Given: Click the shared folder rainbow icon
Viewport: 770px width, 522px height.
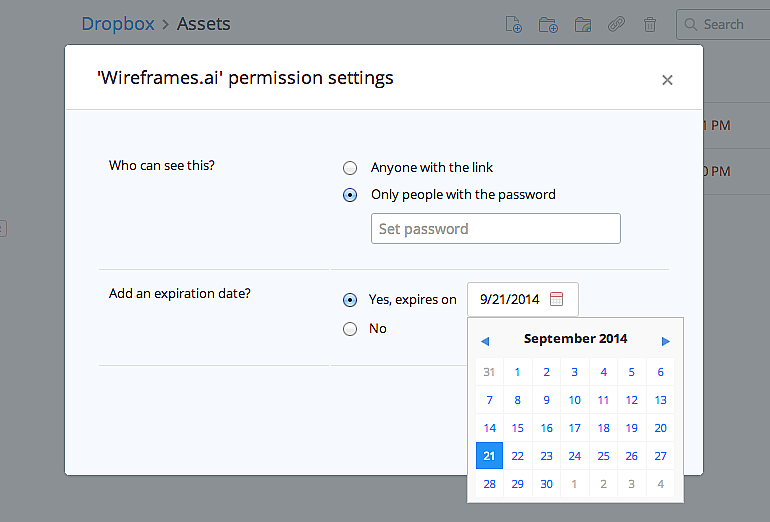Looking at the screenshot, I should [x=583, y=25].
